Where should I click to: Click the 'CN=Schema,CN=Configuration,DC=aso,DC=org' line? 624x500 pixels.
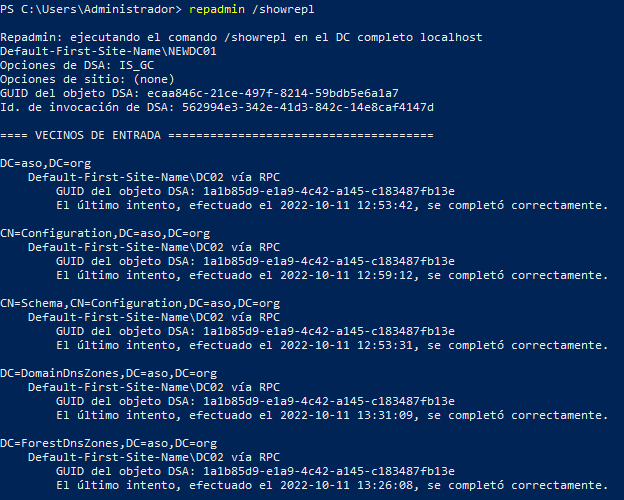click(x=140, y=303)
